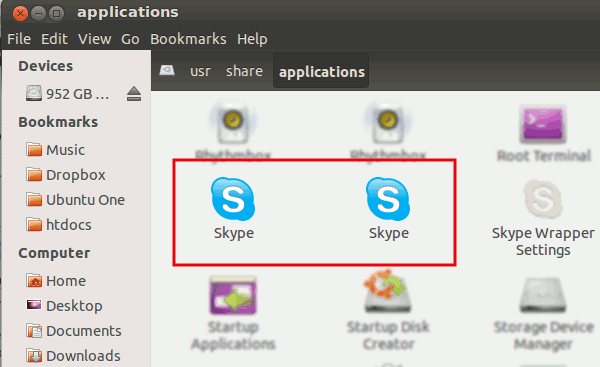This screenshot has width=600, height=367.
Task: Go to Downloads in sidebar
Action: point(83,356)
